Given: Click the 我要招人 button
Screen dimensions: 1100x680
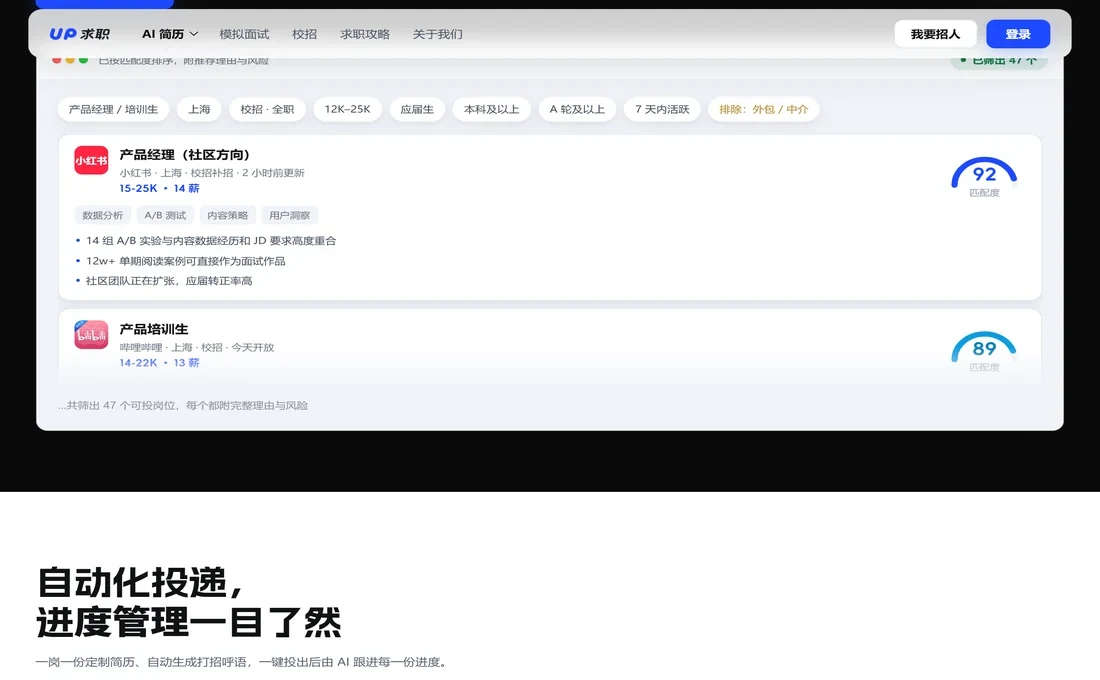Looking at the screenshot, I should pos(935,34).
